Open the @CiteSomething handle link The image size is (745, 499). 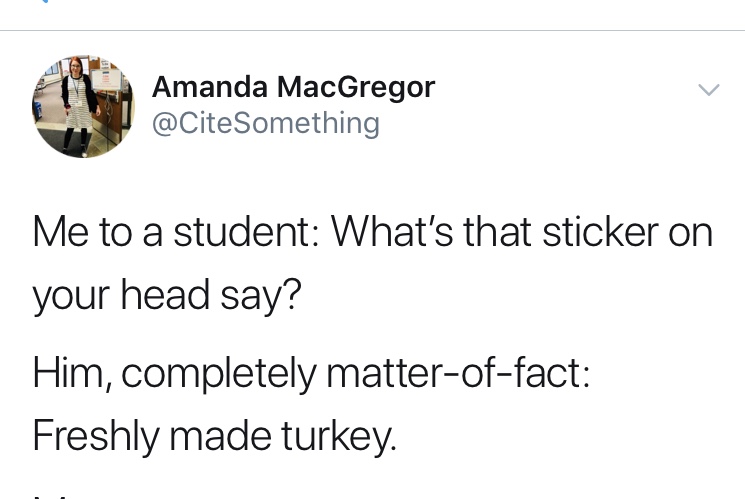(265, 123)
